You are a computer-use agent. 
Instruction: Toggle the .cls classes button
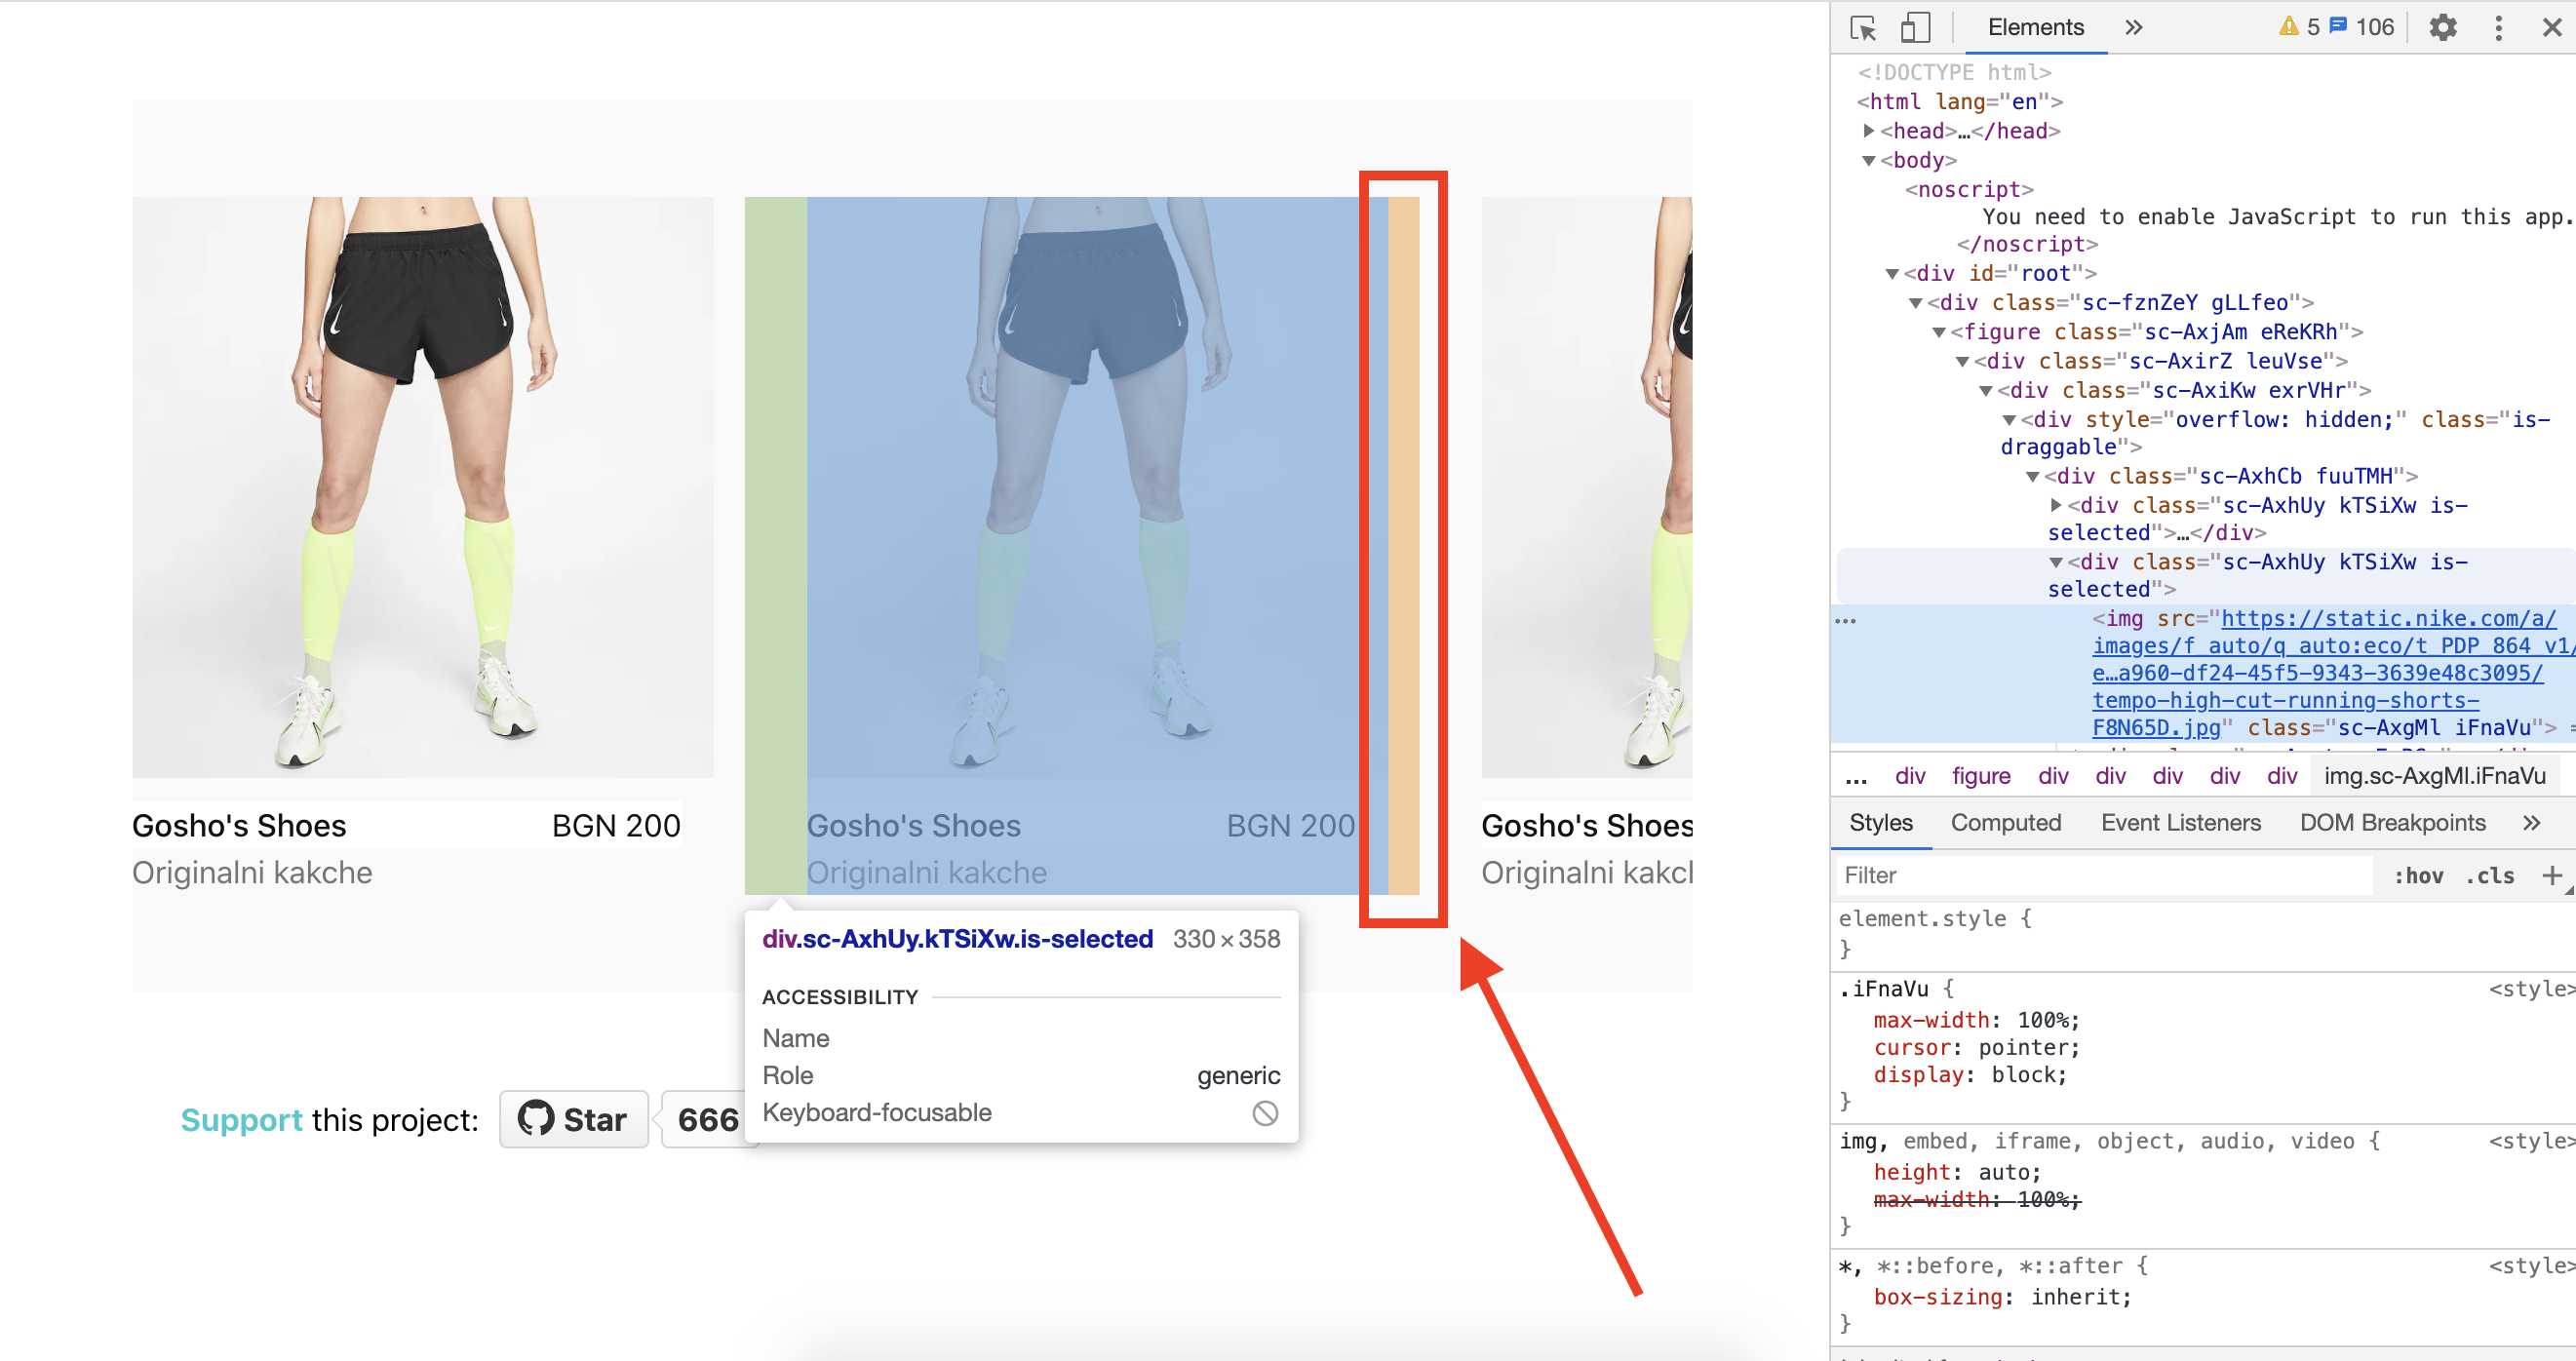tap(2489, 875)
